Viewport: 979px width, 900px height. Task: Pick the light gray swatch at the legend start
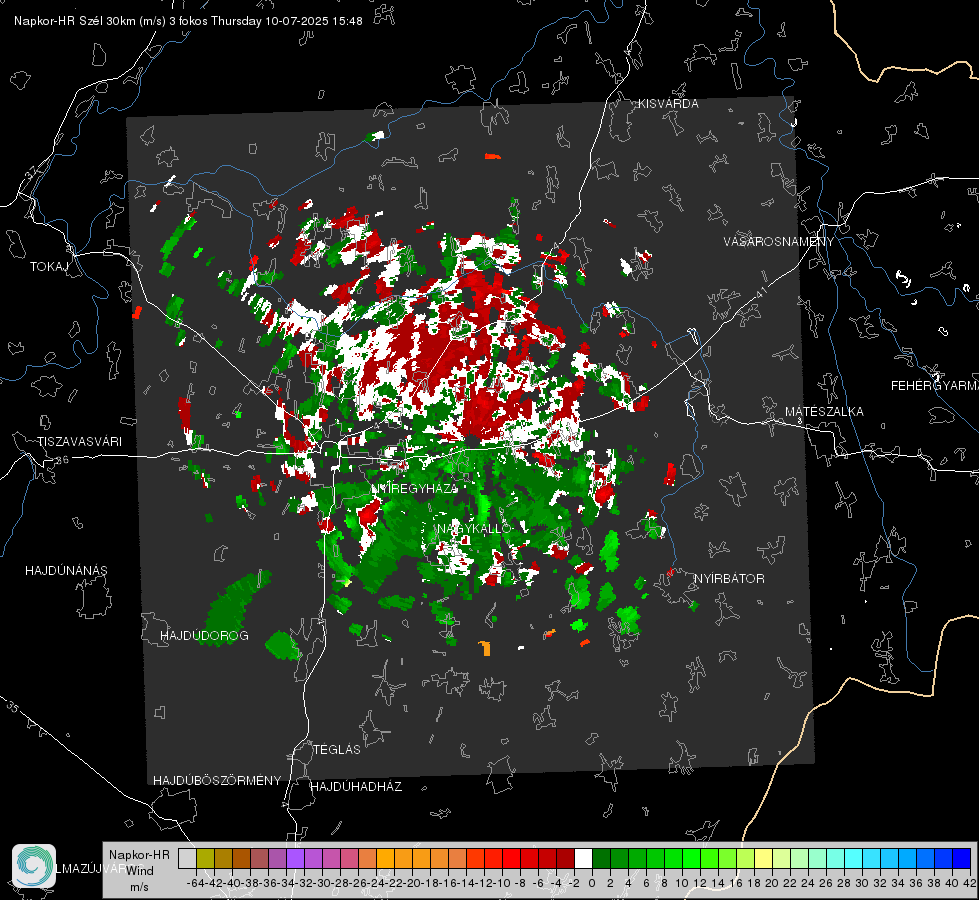[187, 858]
